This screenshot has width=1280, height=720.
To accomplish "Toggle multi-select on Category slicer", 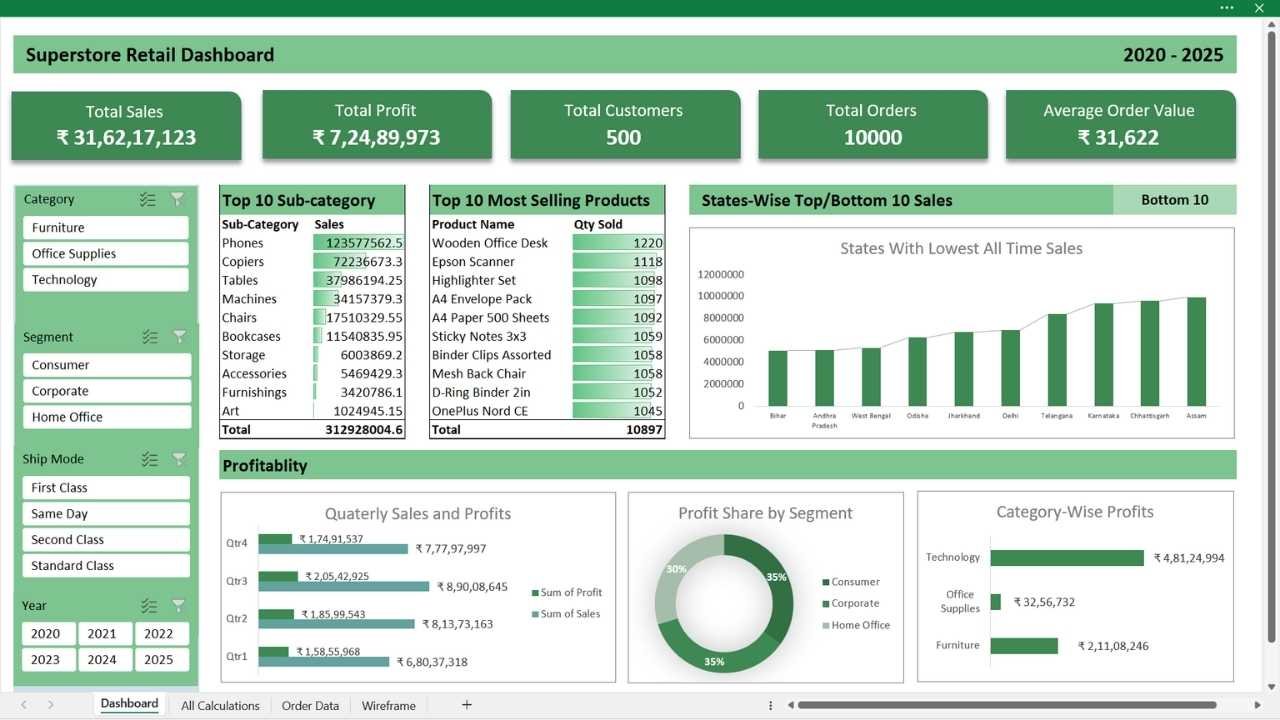I will coord(148,200).
